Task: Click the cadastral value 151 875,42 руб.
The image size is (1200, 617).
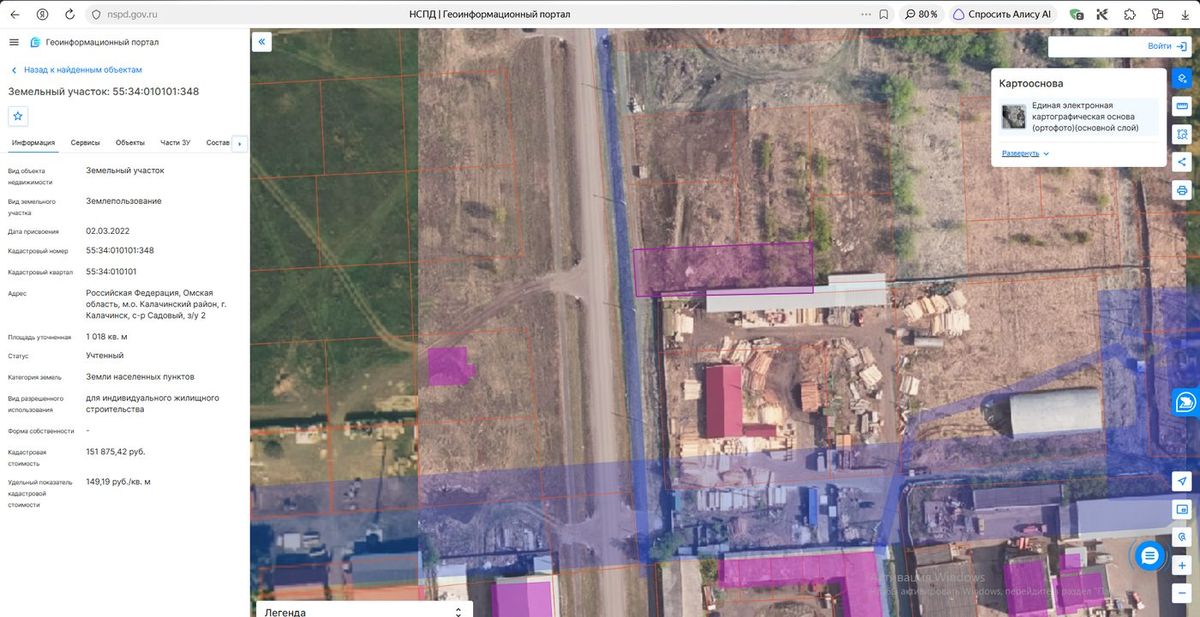Action: 116,452
